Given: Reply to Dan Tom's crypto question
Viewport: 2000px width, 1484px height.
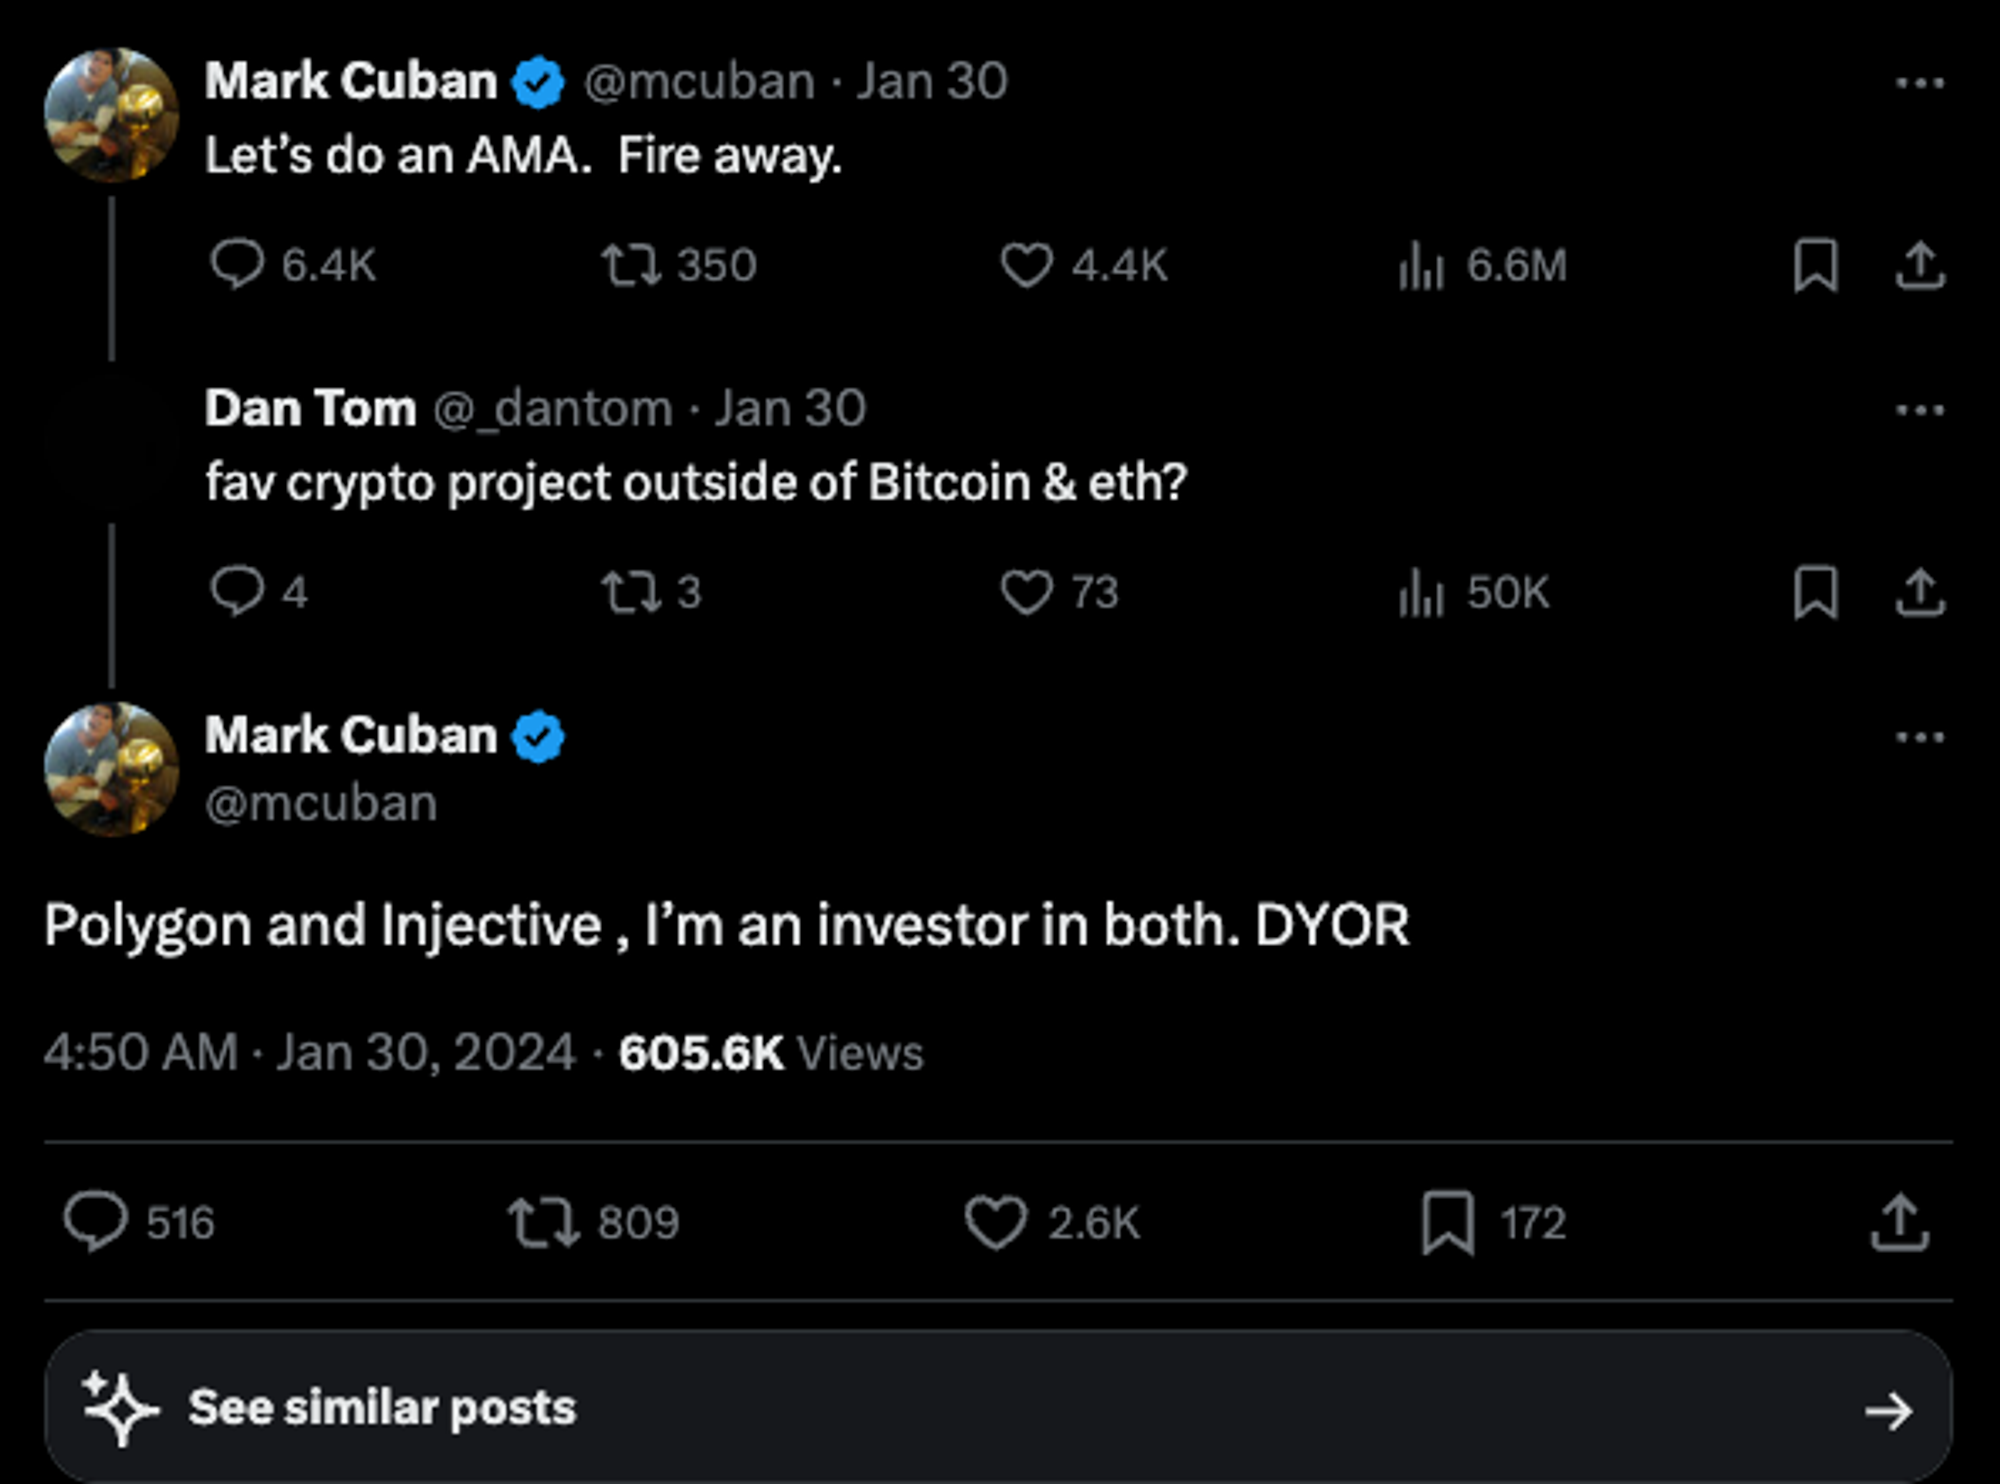Looking at the screenshot, I should coord(237,592).
